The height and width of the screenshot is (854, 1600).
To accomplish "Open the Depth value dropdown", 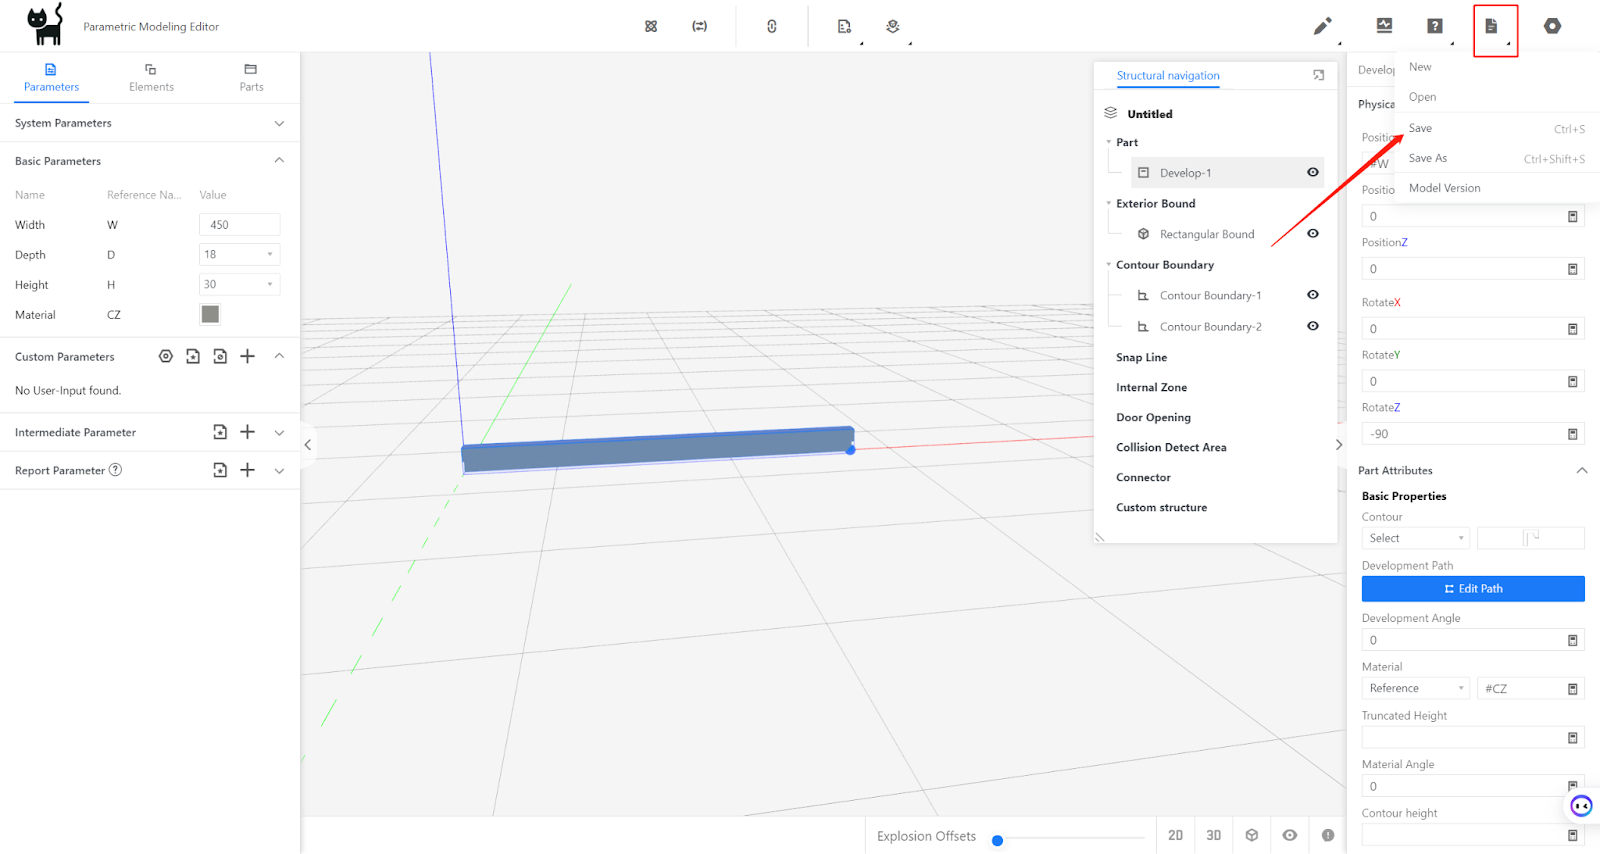I will click(240, 255).
